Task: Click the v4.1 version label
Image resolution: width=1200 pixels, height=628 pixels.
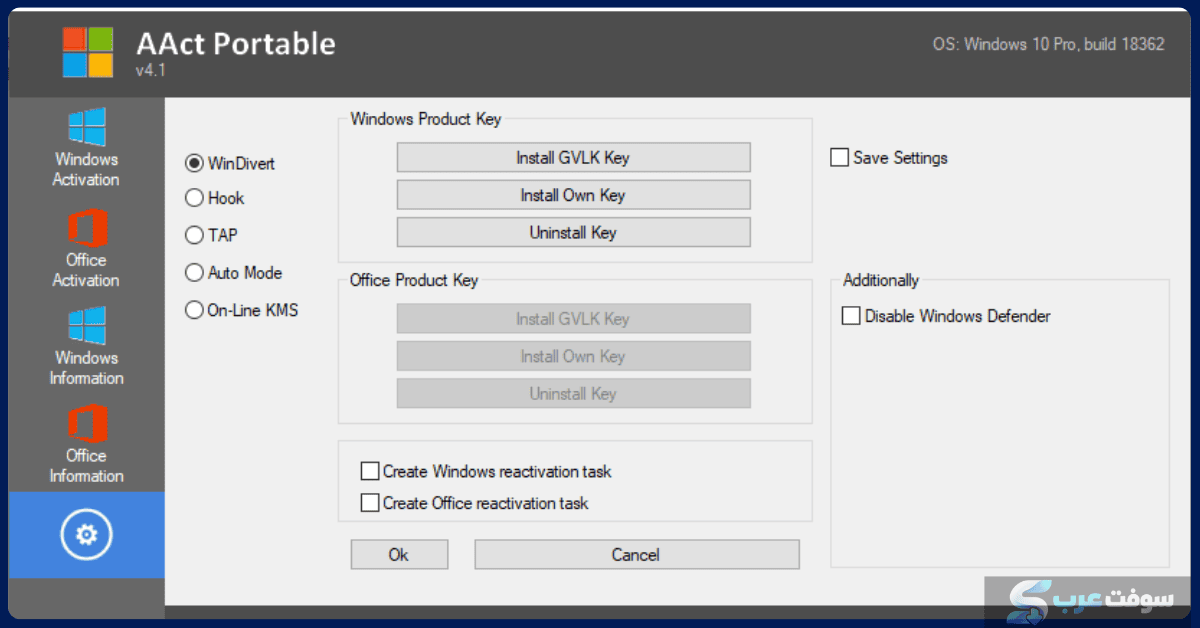Action: (151, 70)
